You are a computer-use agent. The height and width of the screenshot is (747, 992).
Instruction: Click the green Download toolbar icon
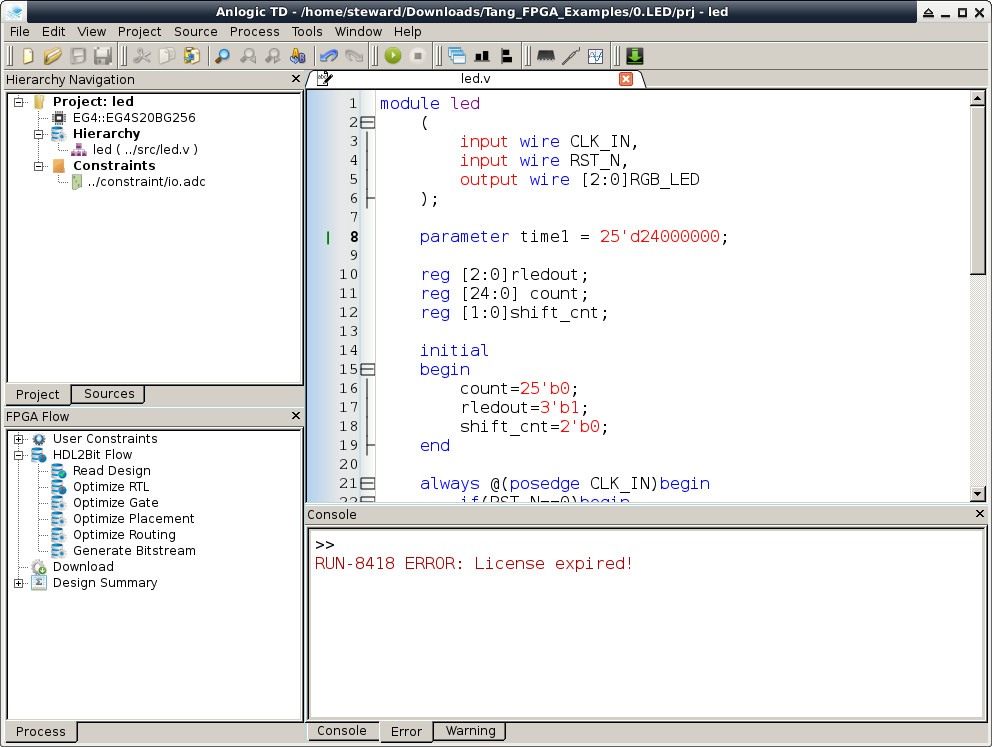[x=635, y=56]
